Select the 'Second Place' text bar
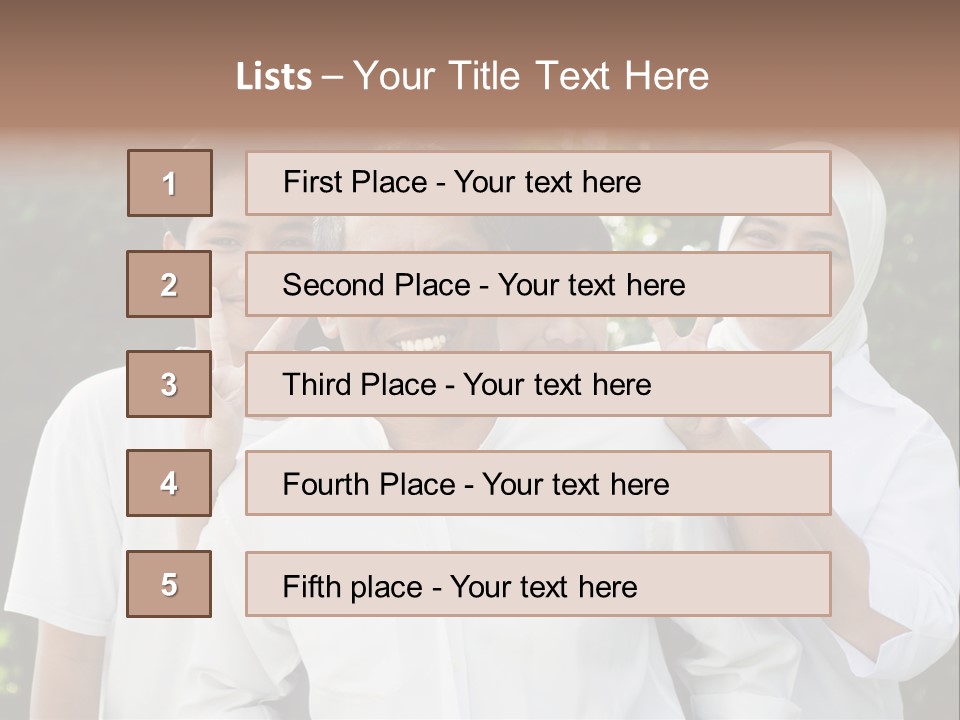 point(538,284)
